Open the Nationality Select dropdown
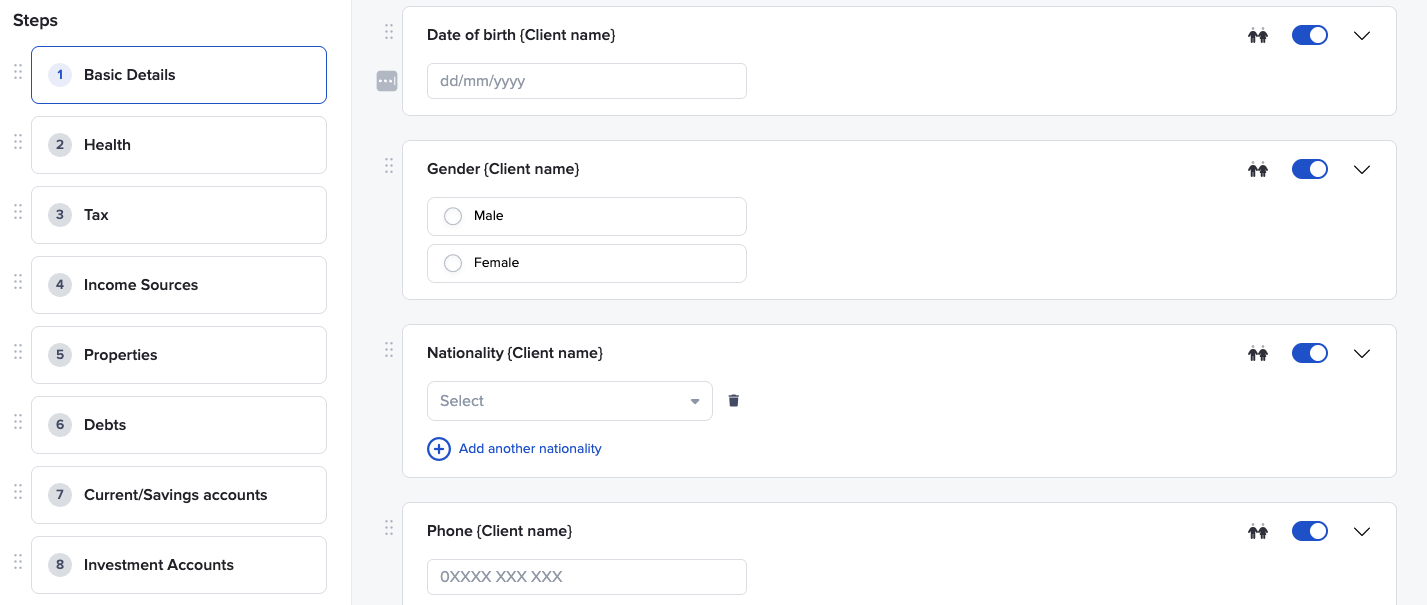The image size is (1427, 605). point(569,401)
